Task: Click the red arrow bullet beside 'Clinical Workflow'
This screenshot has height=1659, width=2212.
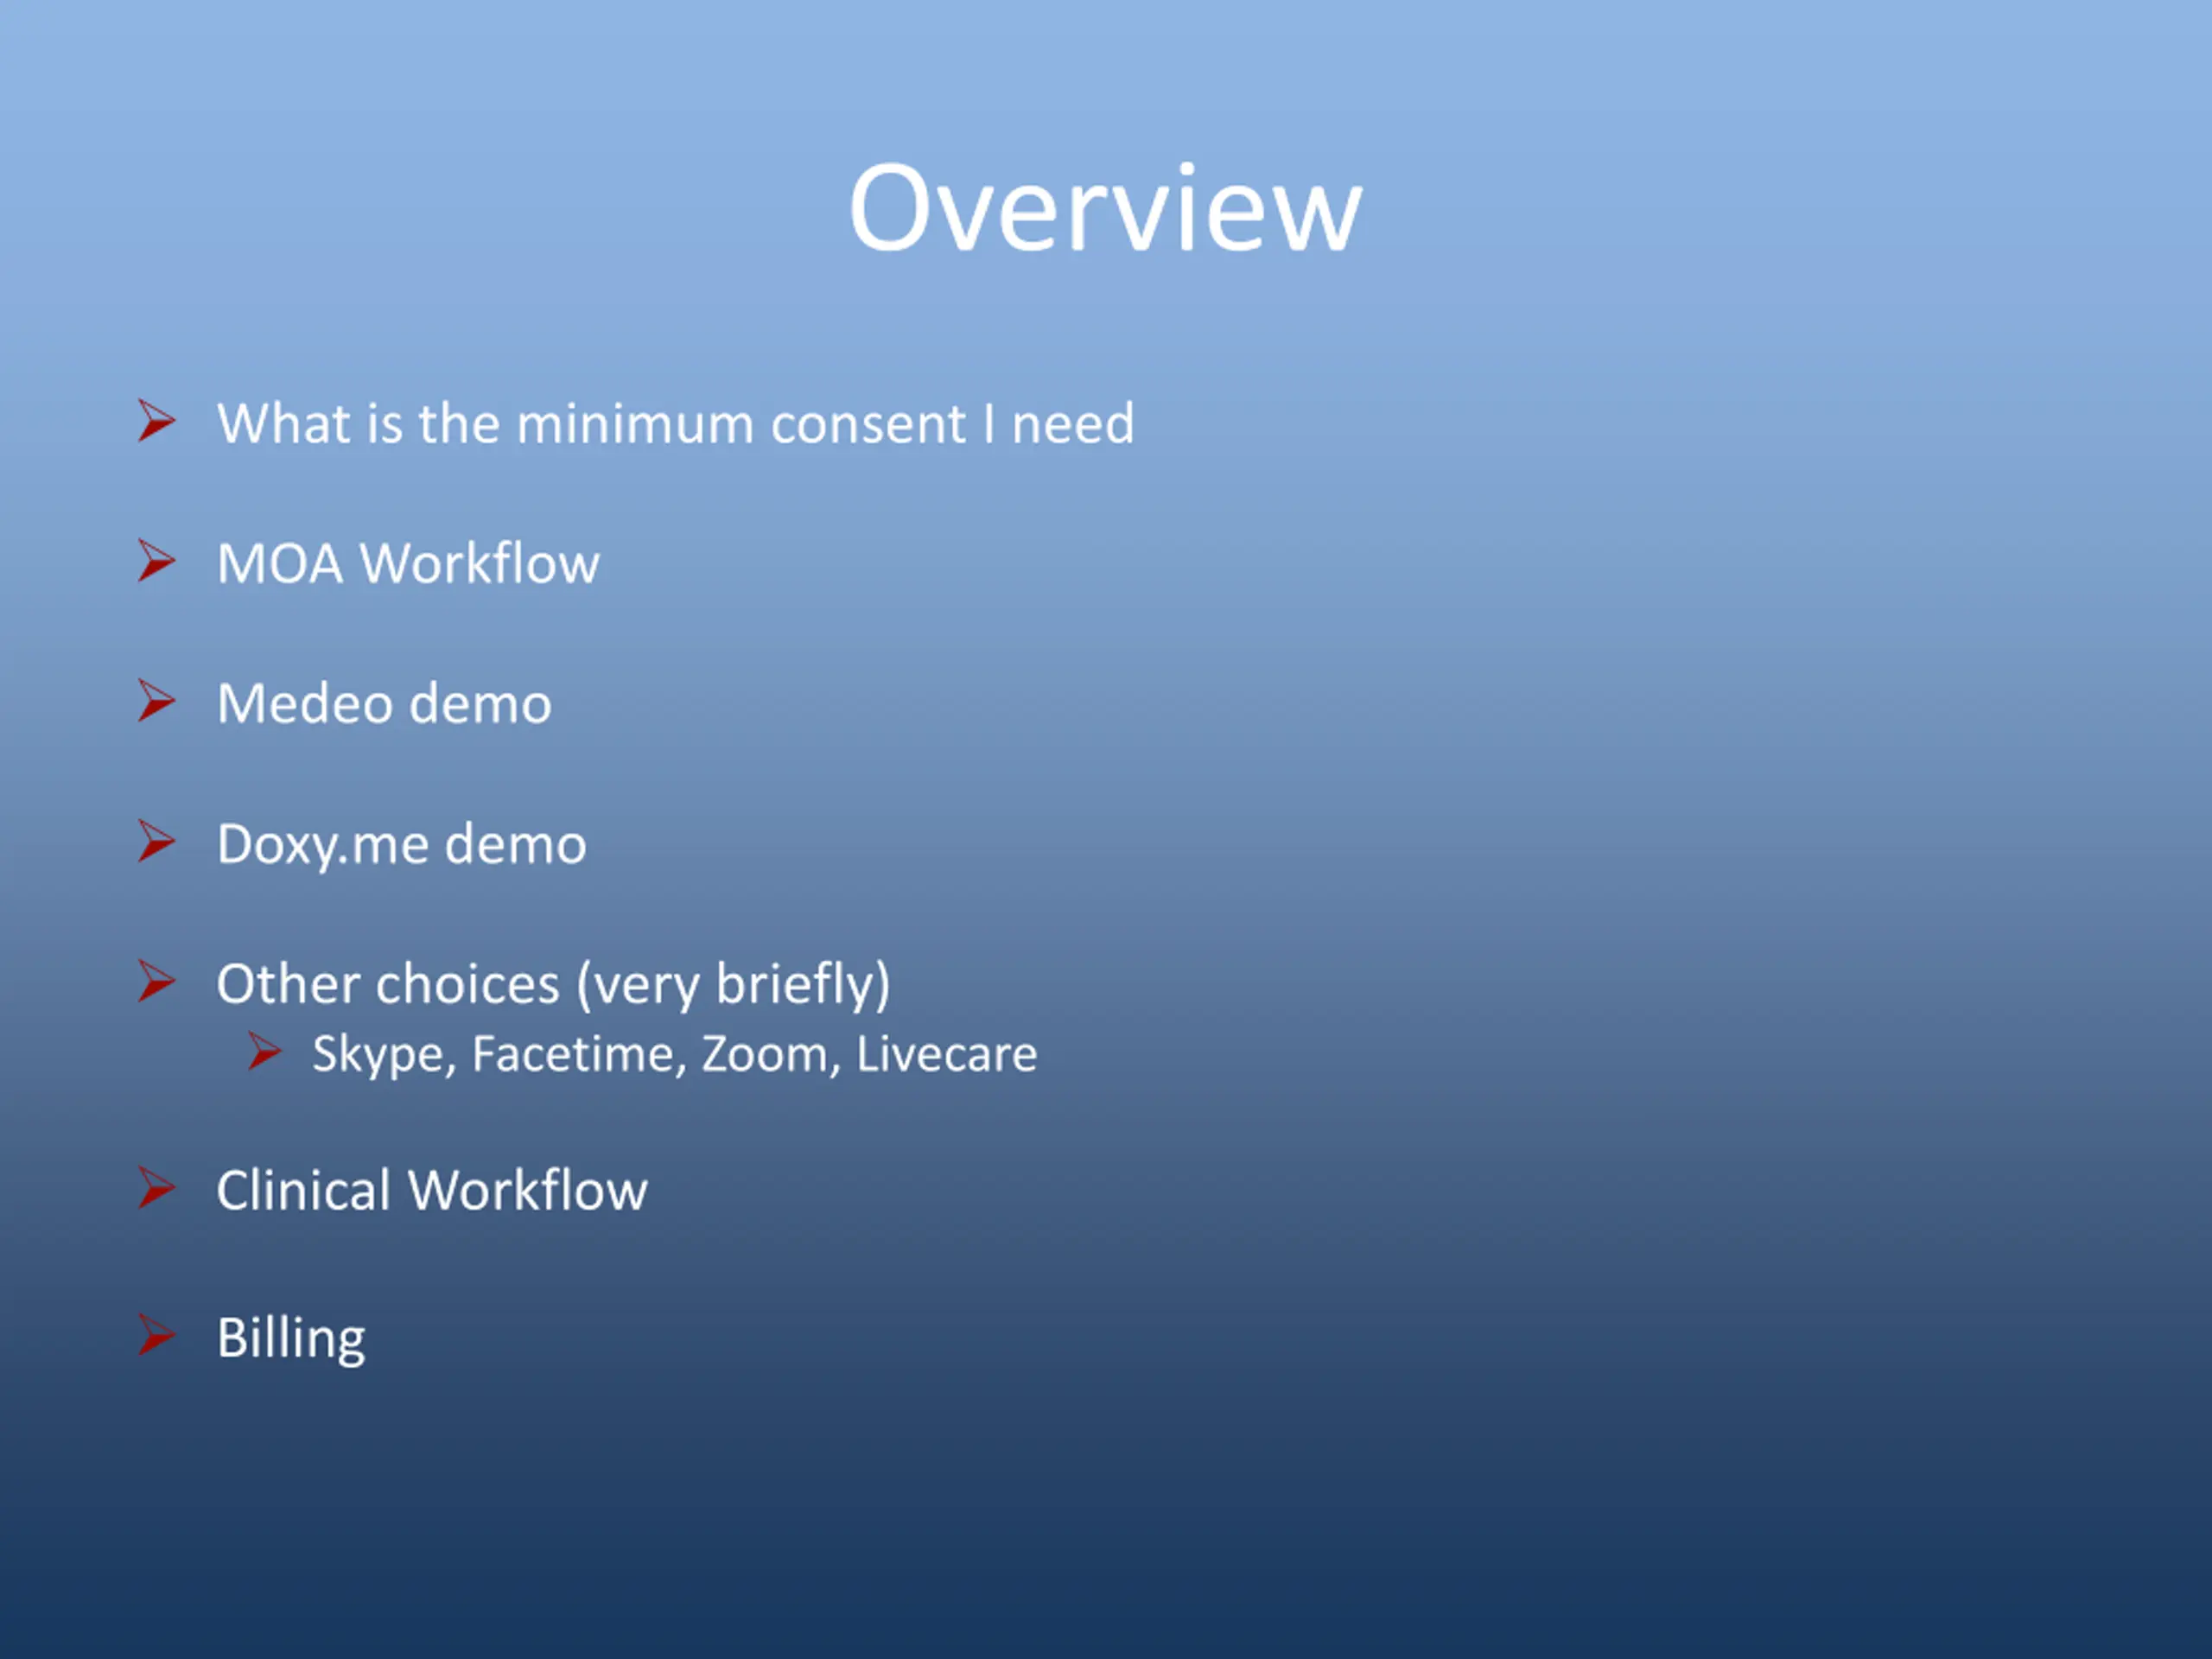Action: (157, 1188)
